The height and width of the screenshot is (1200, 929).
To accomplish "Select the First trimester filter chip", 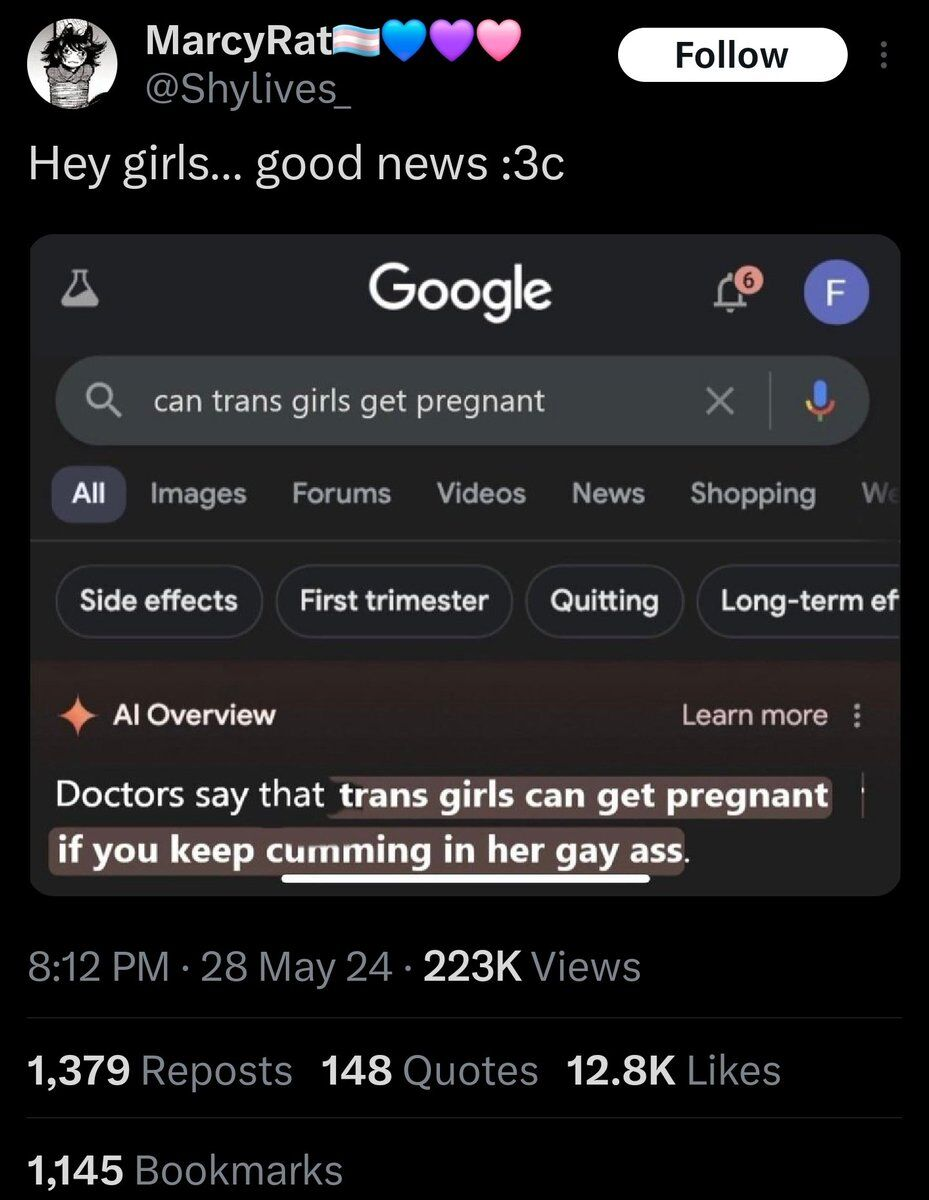I will pyautogui.click(x=394, y=600).
